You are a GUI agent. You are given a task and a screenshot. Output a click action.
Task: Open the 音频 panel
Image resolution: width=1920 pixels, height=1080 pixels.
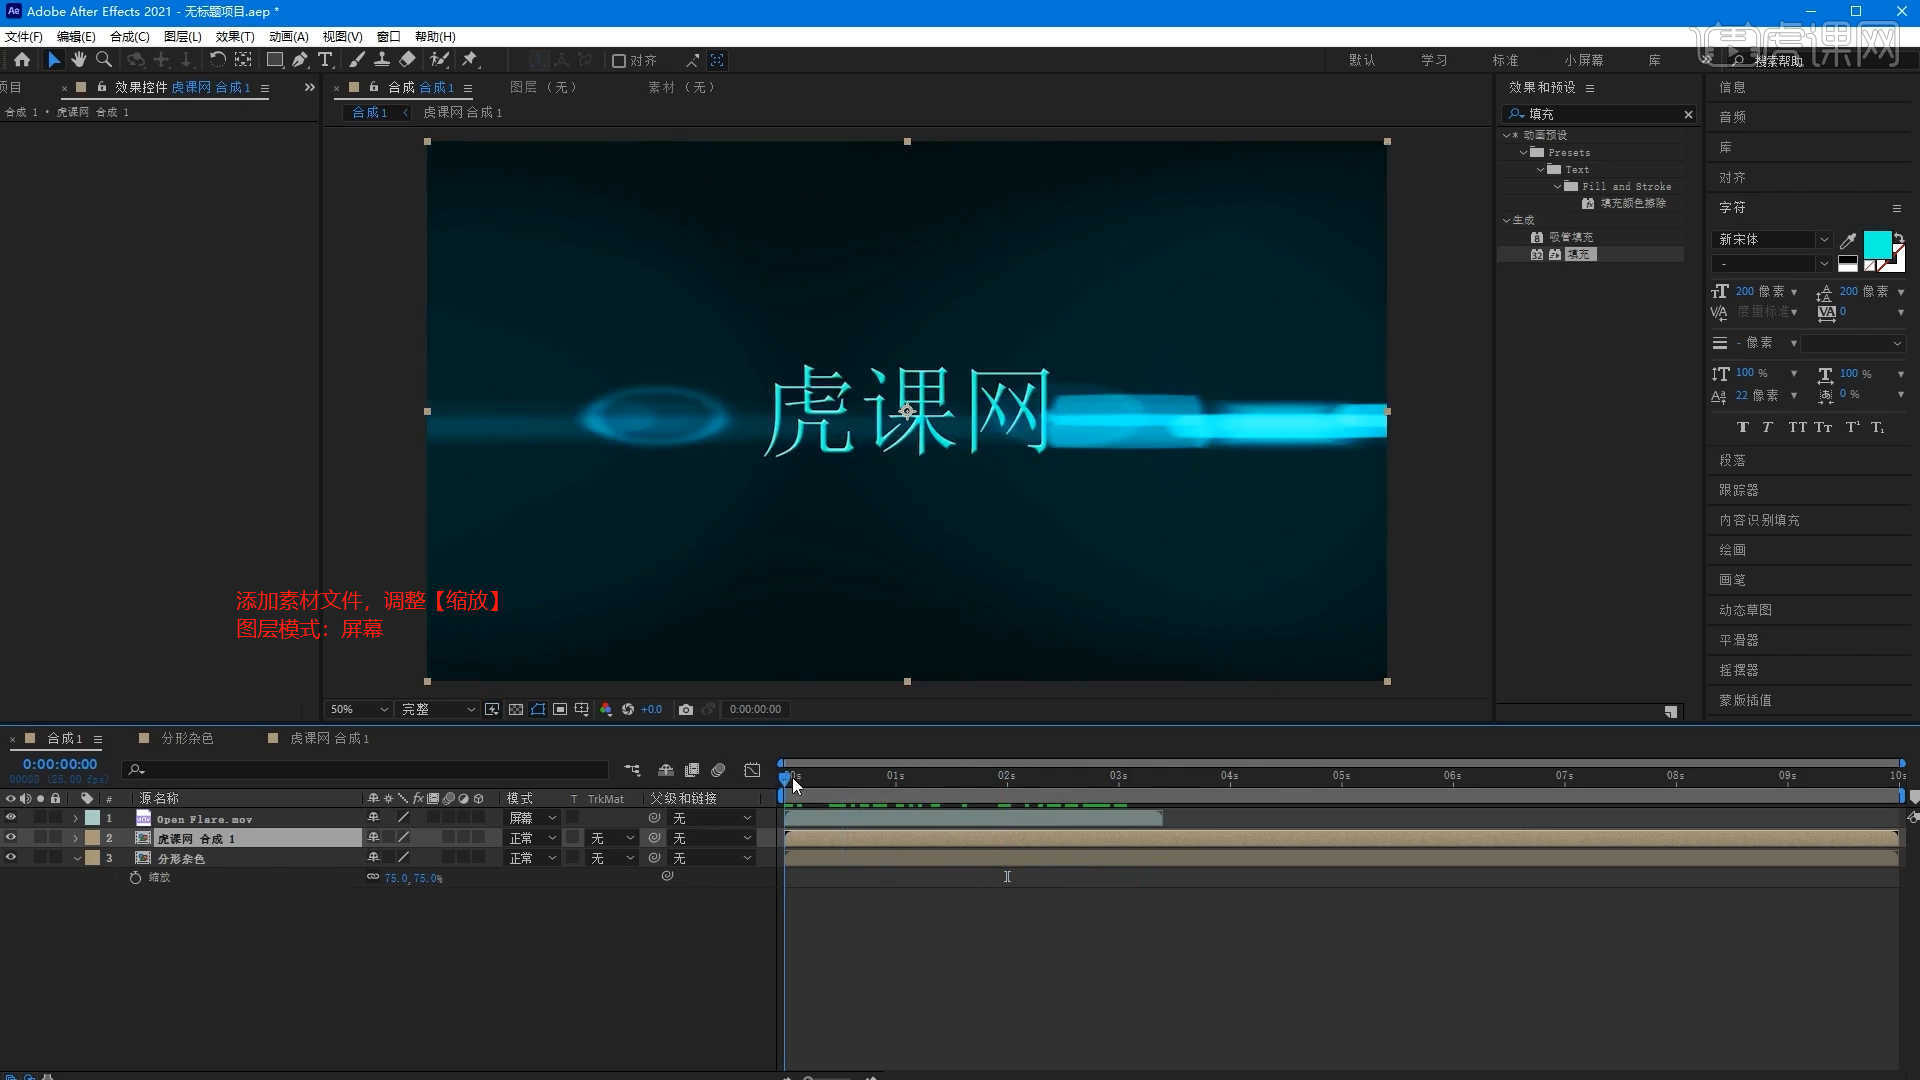coord(1733,117)
